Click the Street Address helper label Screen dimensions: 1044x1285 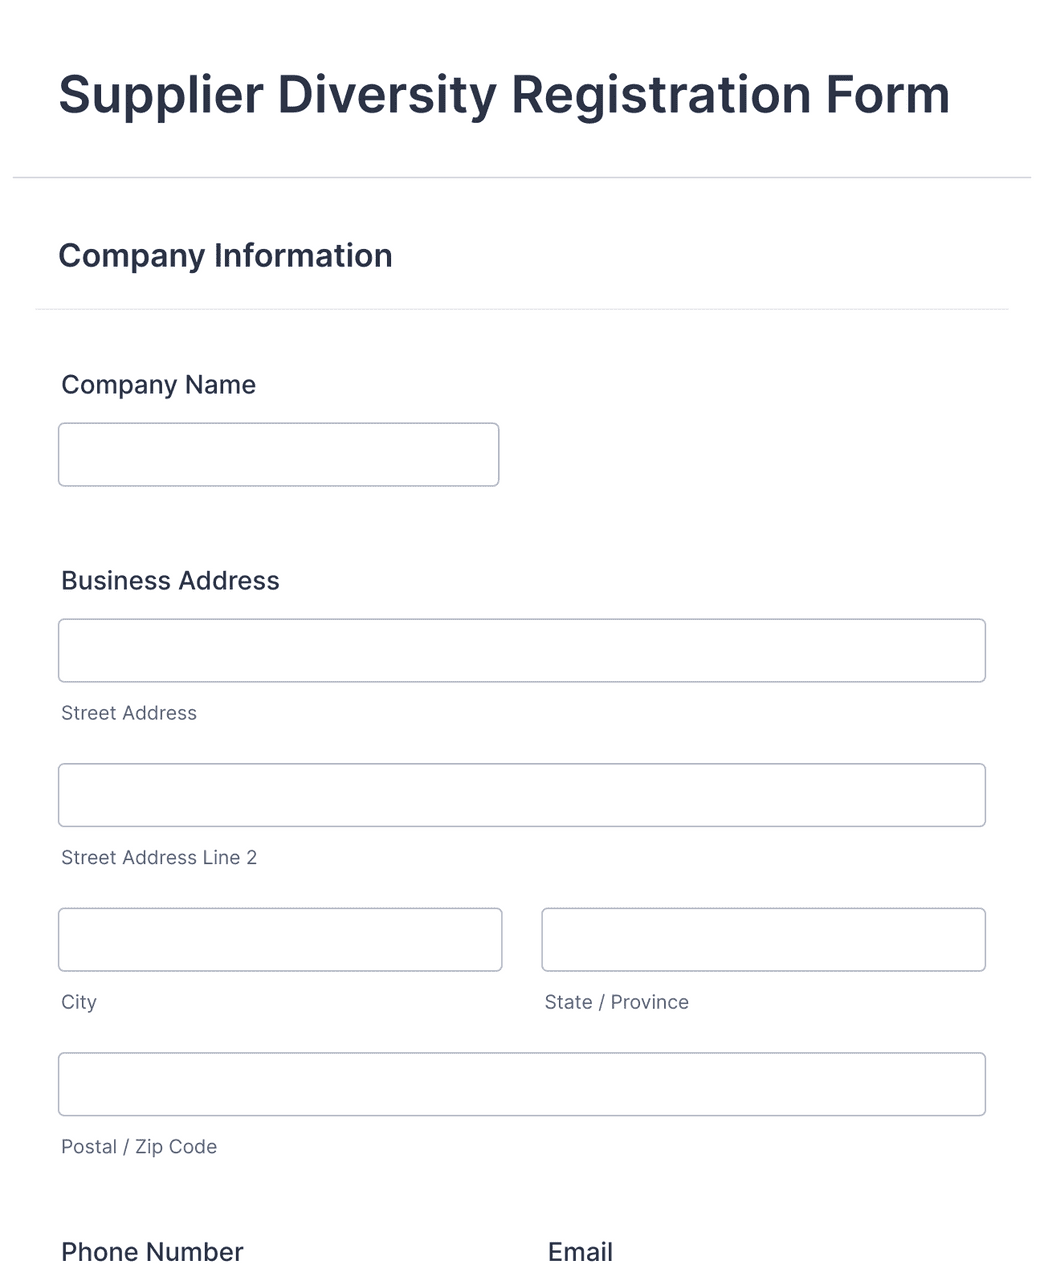129,713
